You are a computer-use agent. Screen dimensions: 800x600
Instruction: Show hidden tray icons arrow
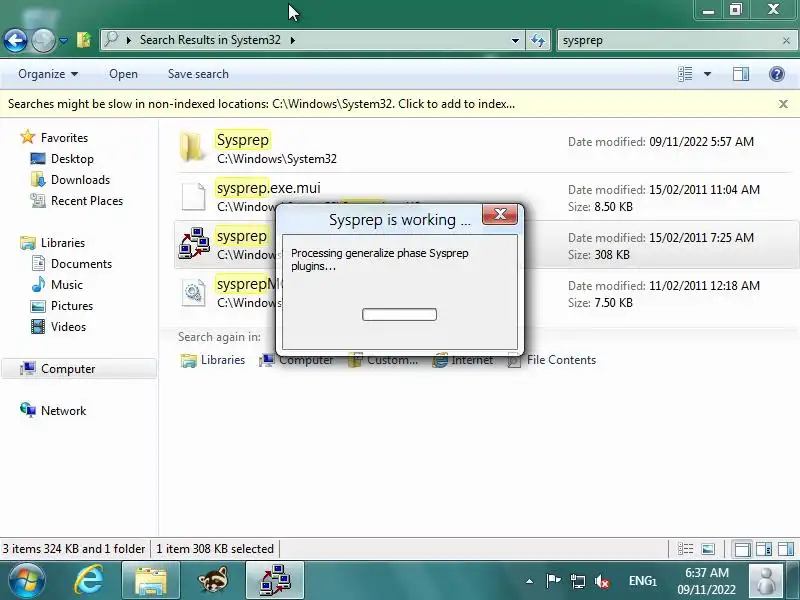click(x=530, y=581)
